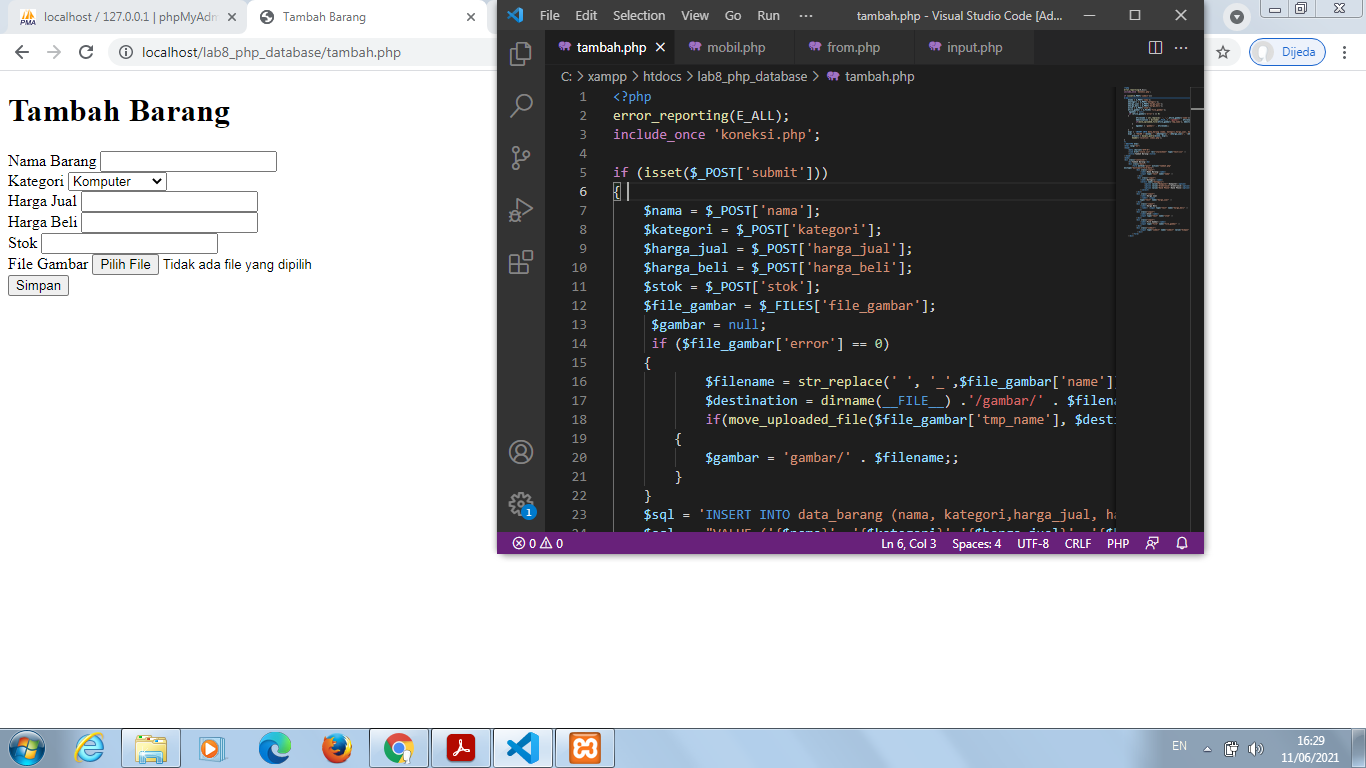Bookmark this page with the star icon
Image resolution: width=1366 pixels, height=768 pixels.
coord(1222,52)
